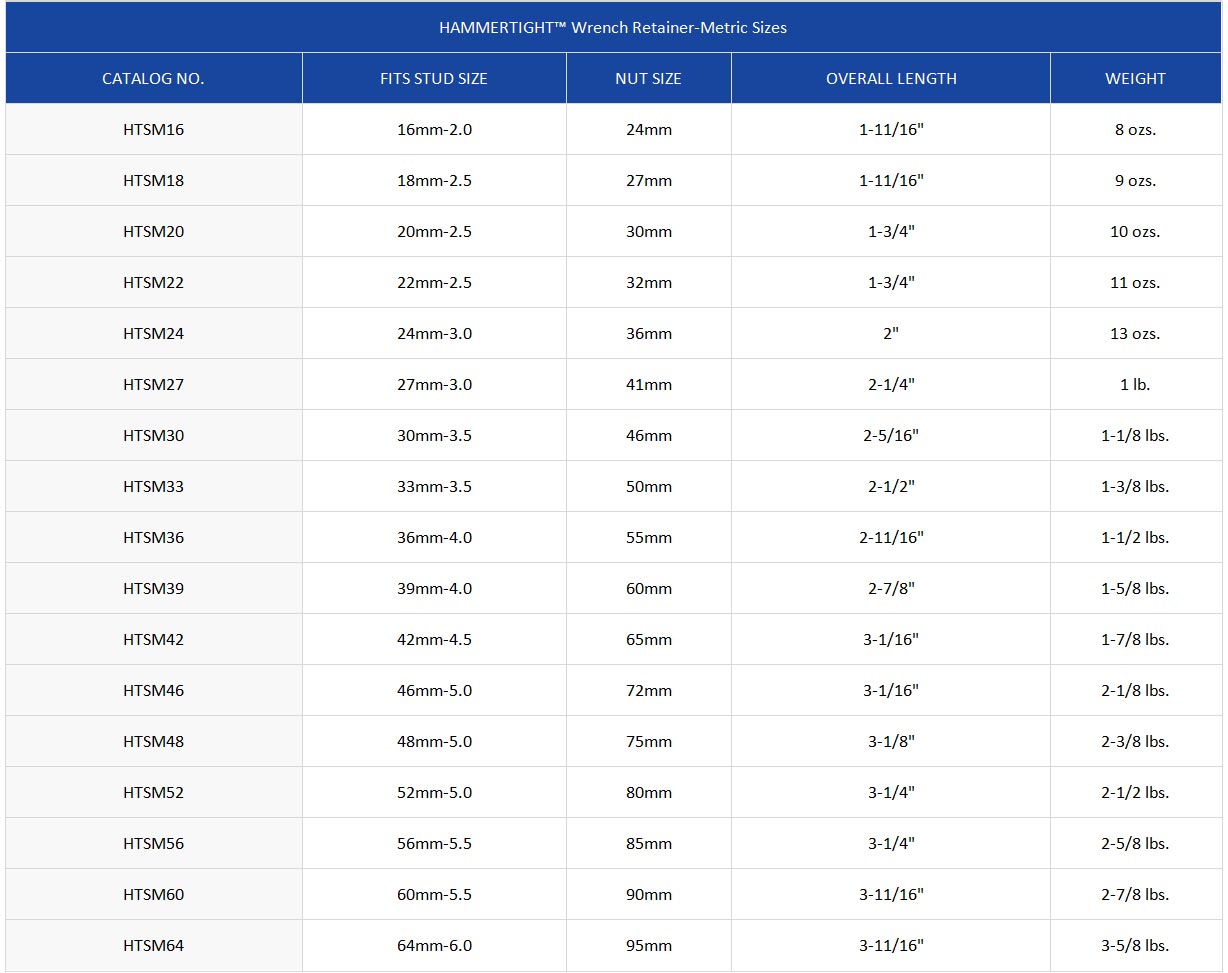The image size is (1228, 973).
Task: Click stud size 64mm-6.0
Action: tap(434, 946)
